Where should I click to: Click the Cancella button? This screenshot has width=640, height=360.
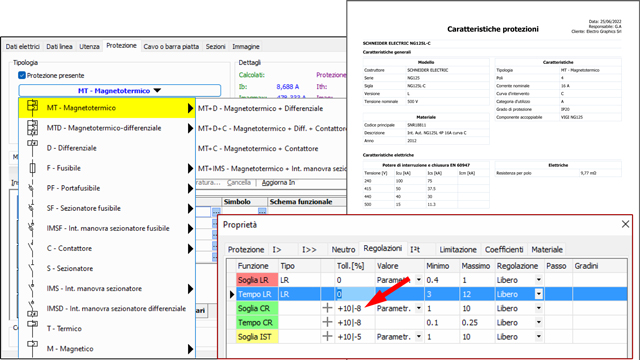coord(239,182)
